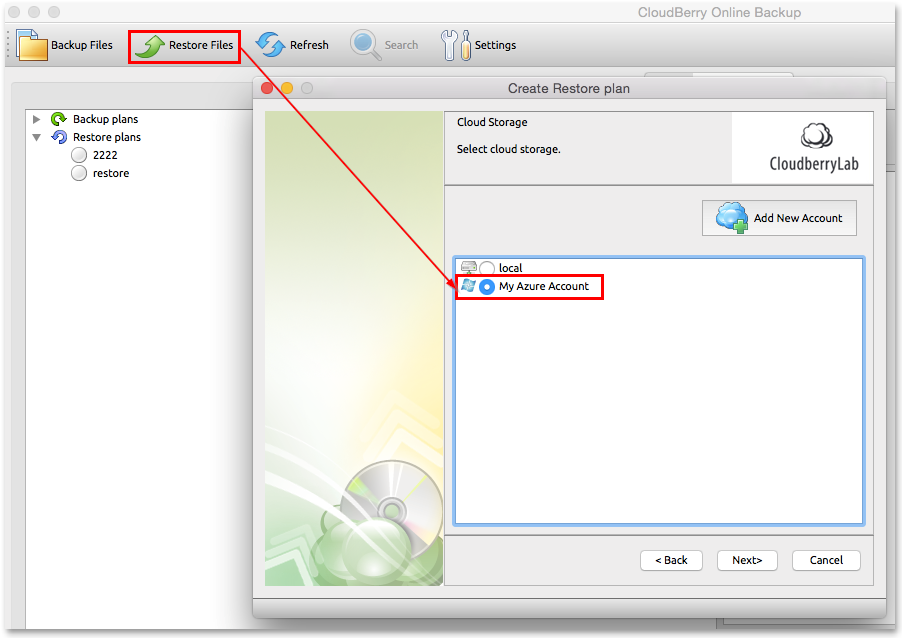The width and height of the screenshot is (902, 638).
Task: Expand the Backup plans tree node
Action: pos(36,119)
